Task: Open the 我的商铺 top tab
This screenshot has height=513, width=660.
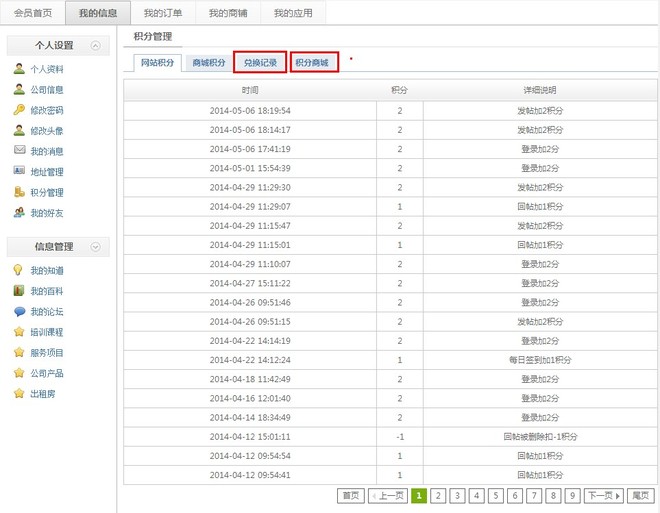Action: pyautogui.click(x=227, y=13)
